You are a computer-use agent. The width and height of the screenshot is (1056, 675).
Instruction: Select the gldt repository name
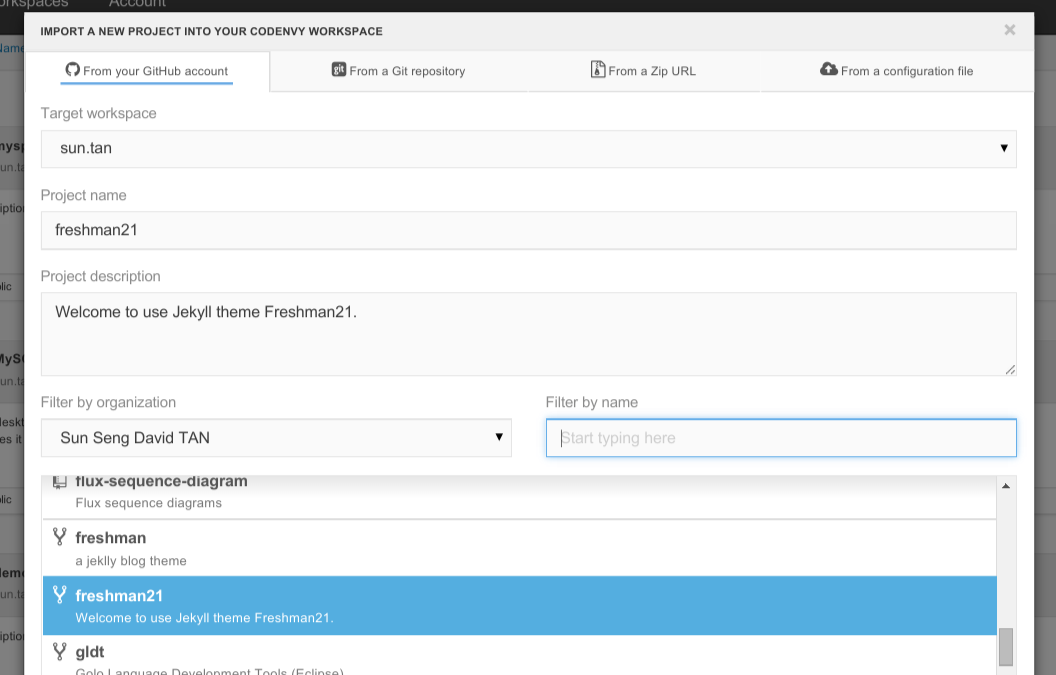(90, 652)
